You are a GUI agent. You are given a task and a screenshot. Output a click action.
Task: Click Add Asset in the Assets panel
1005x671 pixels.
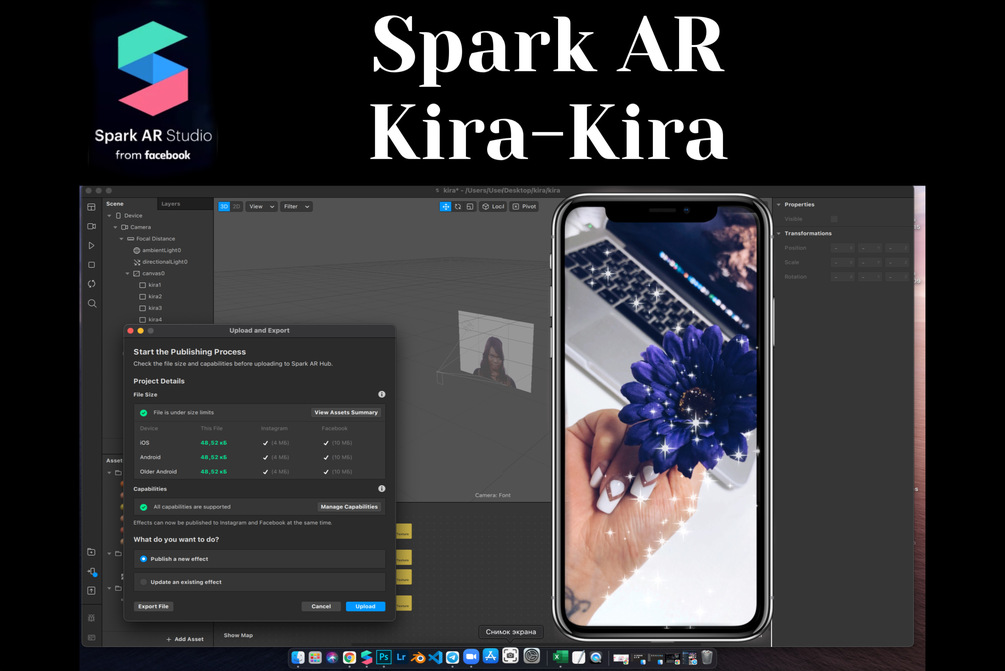[x=185, y=639]
